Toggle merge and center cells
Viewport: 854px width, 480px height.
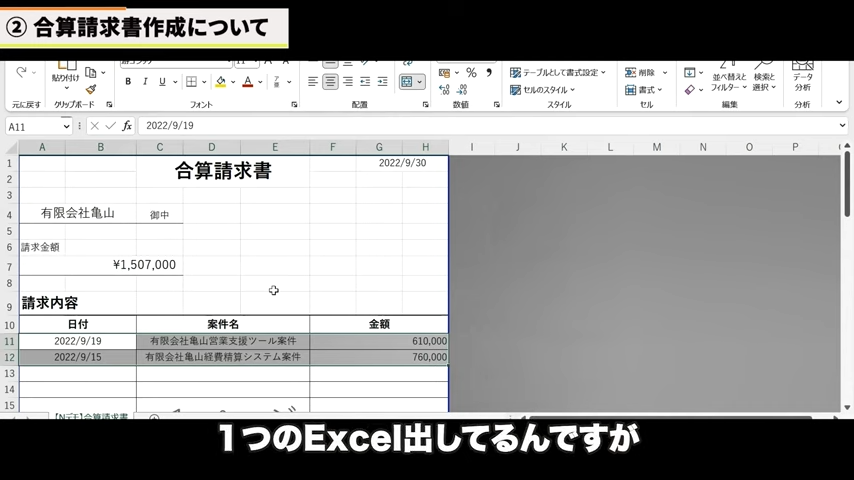pos(407,82)
